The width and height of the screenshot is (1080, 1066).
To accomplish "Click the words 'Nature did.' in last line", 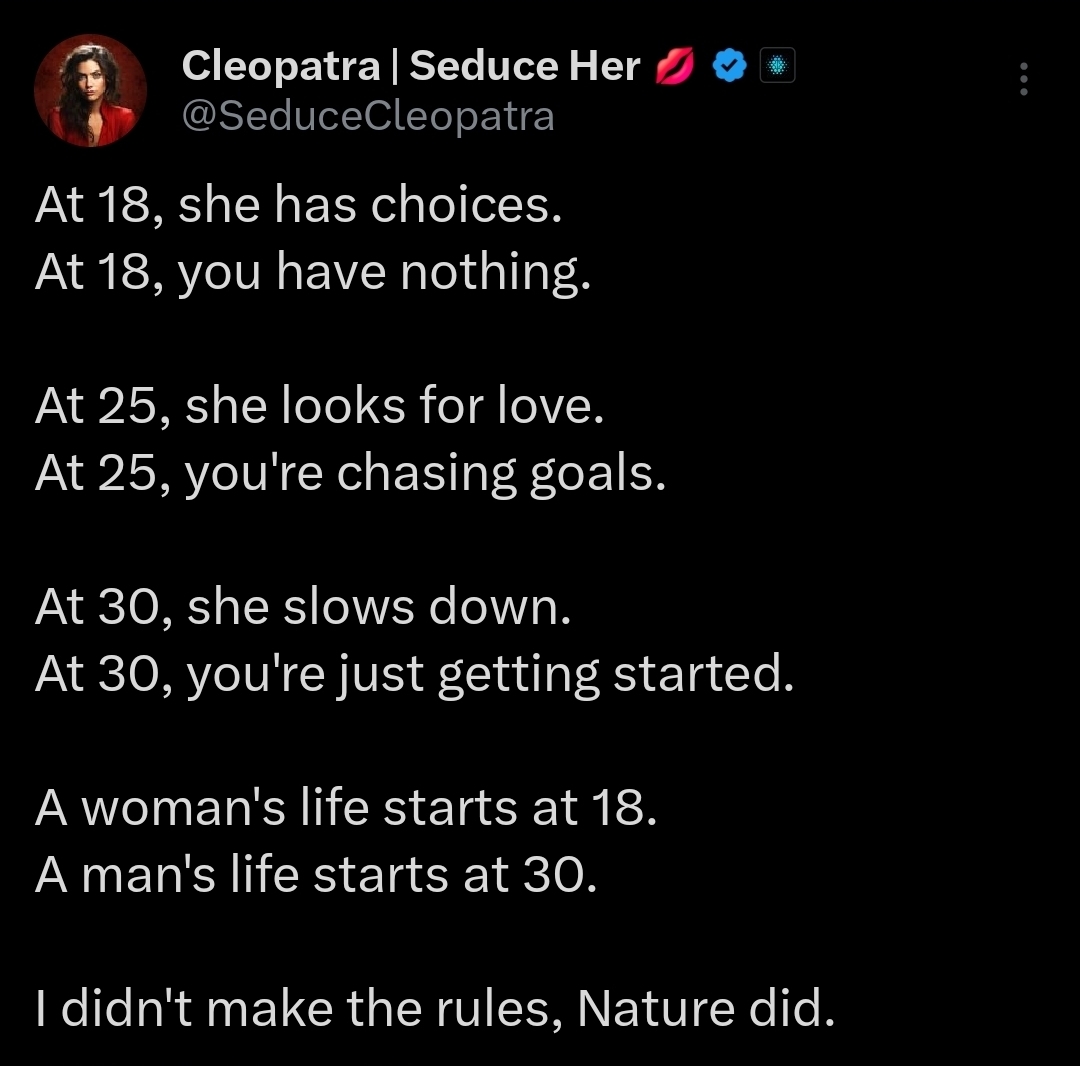I will pos(706,1009).
